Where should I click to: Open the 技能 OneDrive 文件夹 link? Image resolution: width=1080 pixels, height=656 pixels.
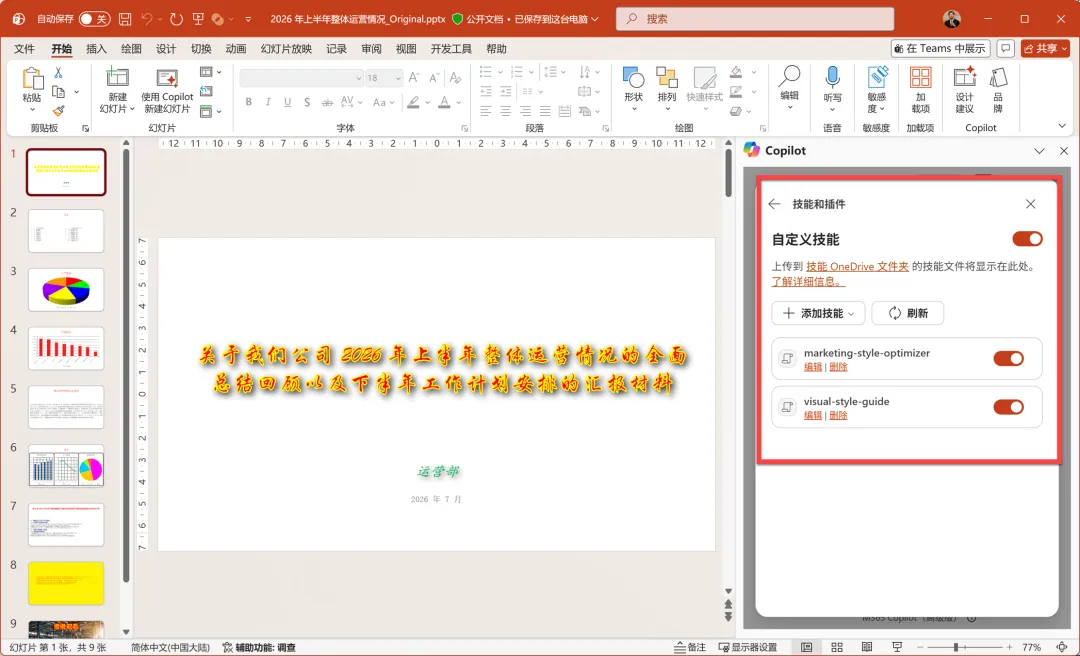pos(857,267)
